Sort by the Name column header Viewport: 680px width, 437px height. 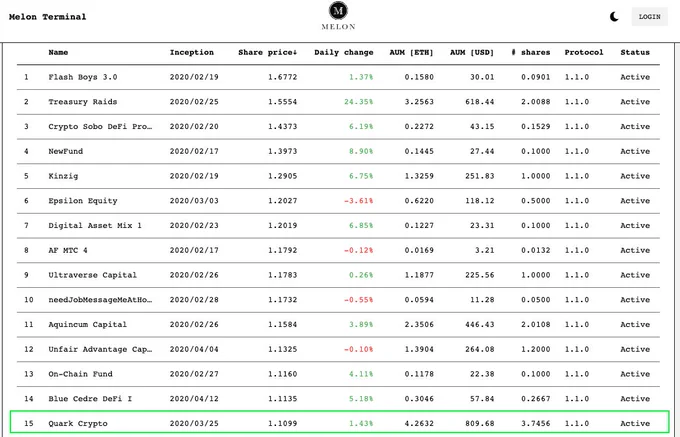[58, 52]
